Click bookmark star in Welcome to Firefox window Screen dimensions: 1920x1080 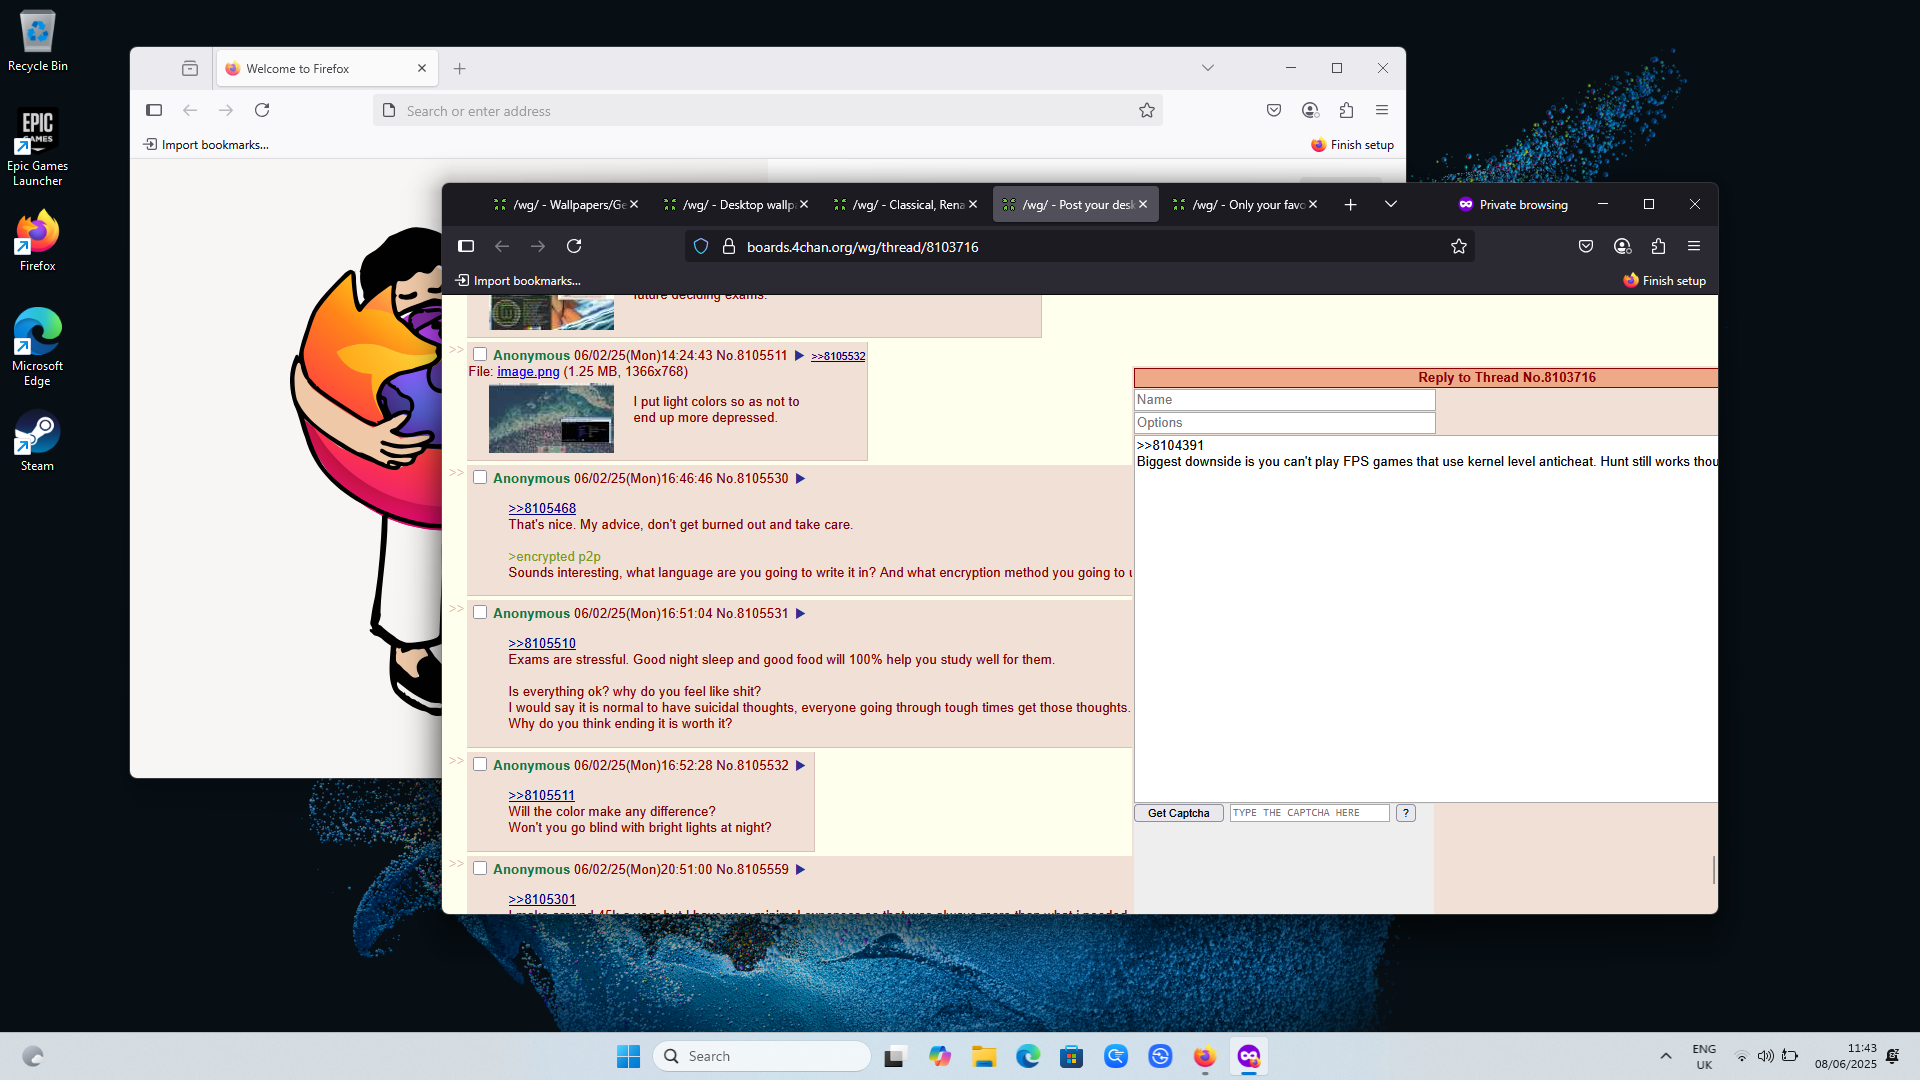1147,110
